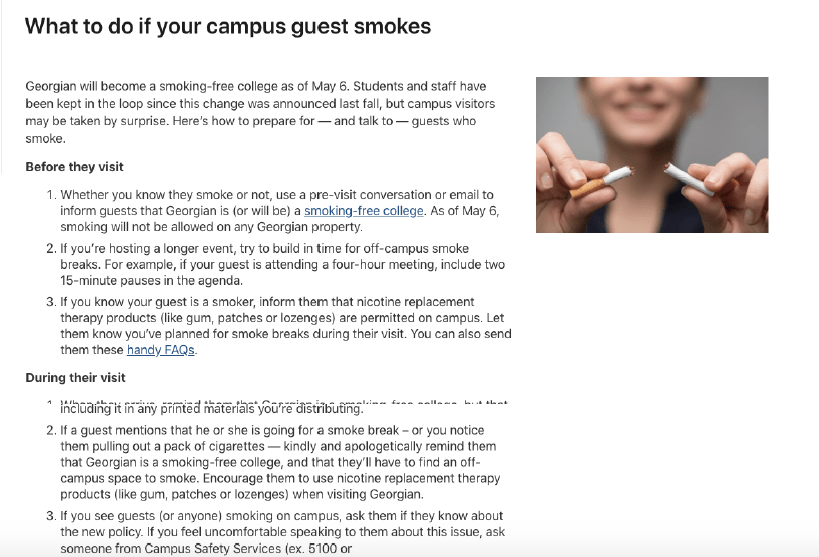Click the list item about hosting a longer event

280,264
